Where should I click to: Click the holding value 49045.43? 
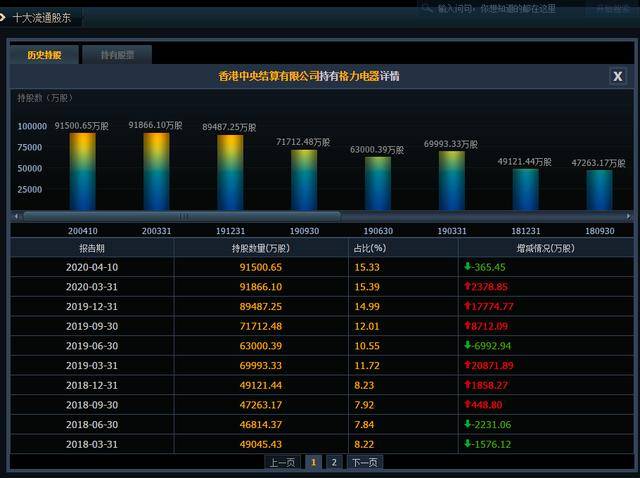coord(261,444)
